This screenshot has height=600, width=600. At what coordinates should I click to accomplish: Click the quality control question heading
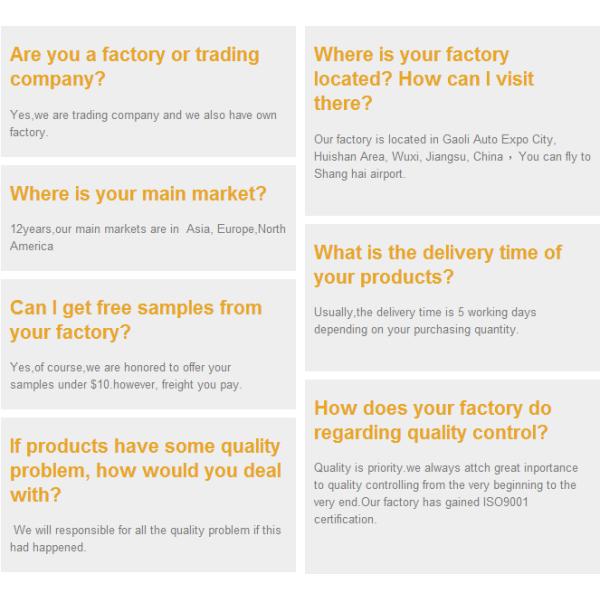pyautogui.click(x=432, y=420)
